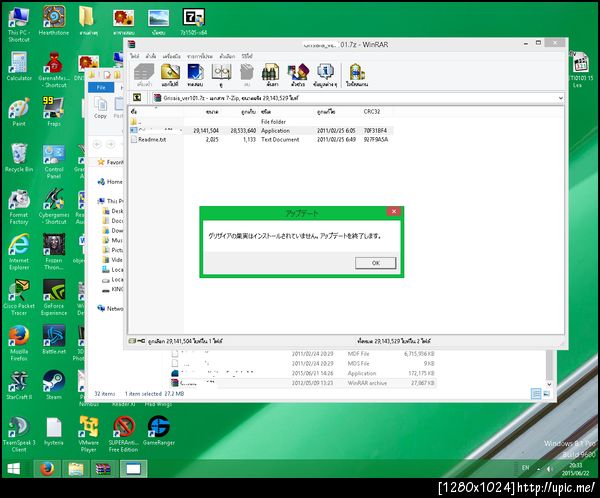The image size is (600, 498).
Task: Select Favorites in Explorer navigation pane
Action: point(110,162)
